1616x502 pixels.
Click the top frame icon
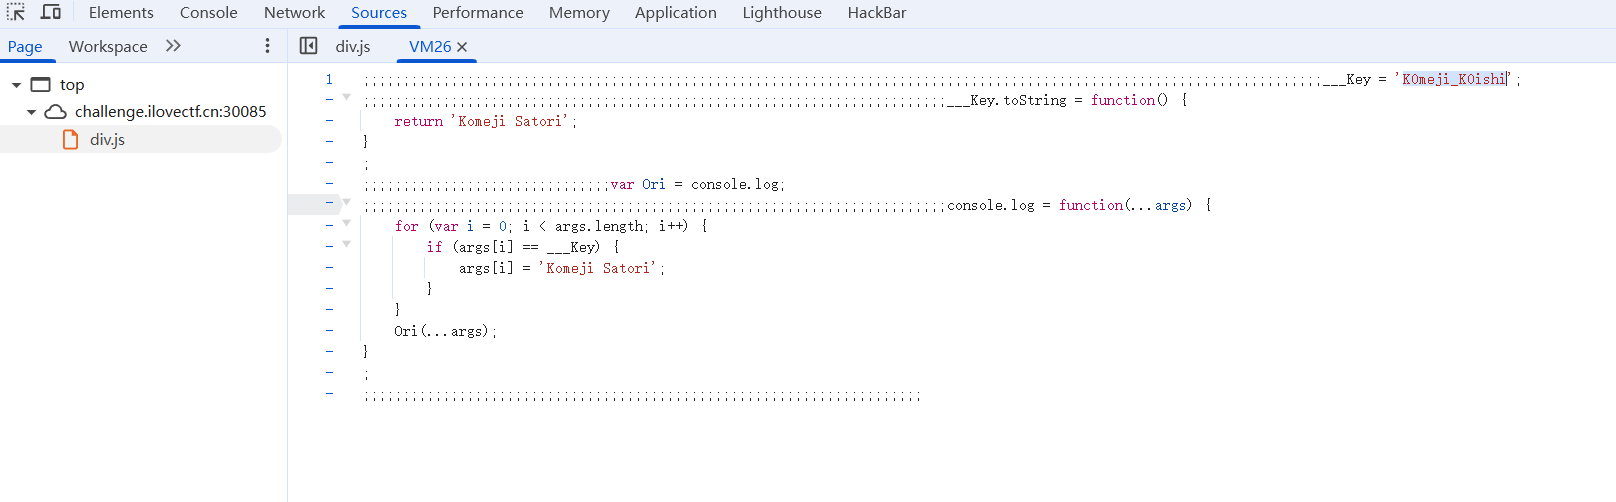[41, 85]
